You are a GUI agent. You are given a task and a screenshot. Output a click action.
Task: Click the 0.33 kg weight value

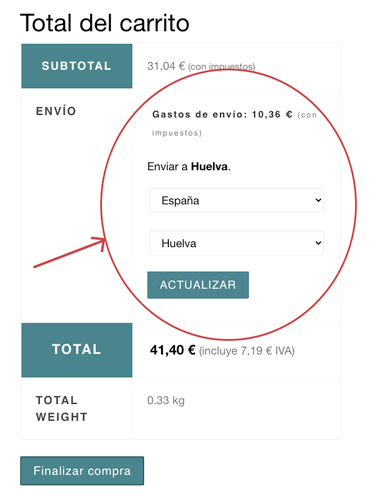point(166,400)
